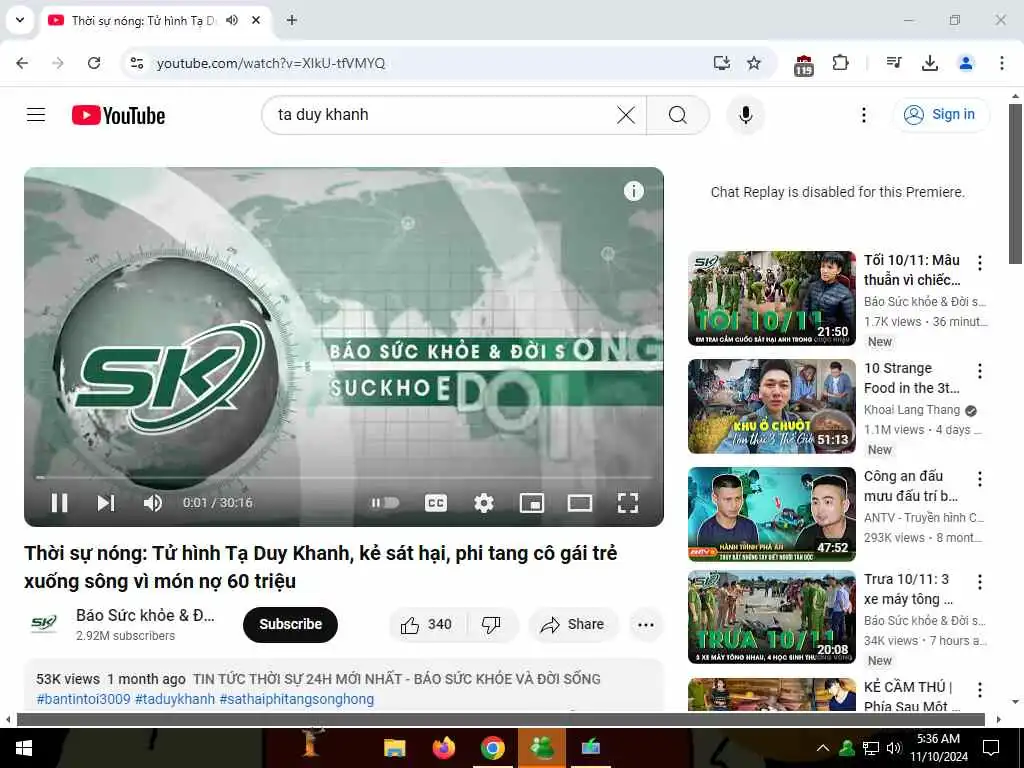Screen dimensions: 1024x768
Task: Click the Sign in button
Action: tap(940, 115)
